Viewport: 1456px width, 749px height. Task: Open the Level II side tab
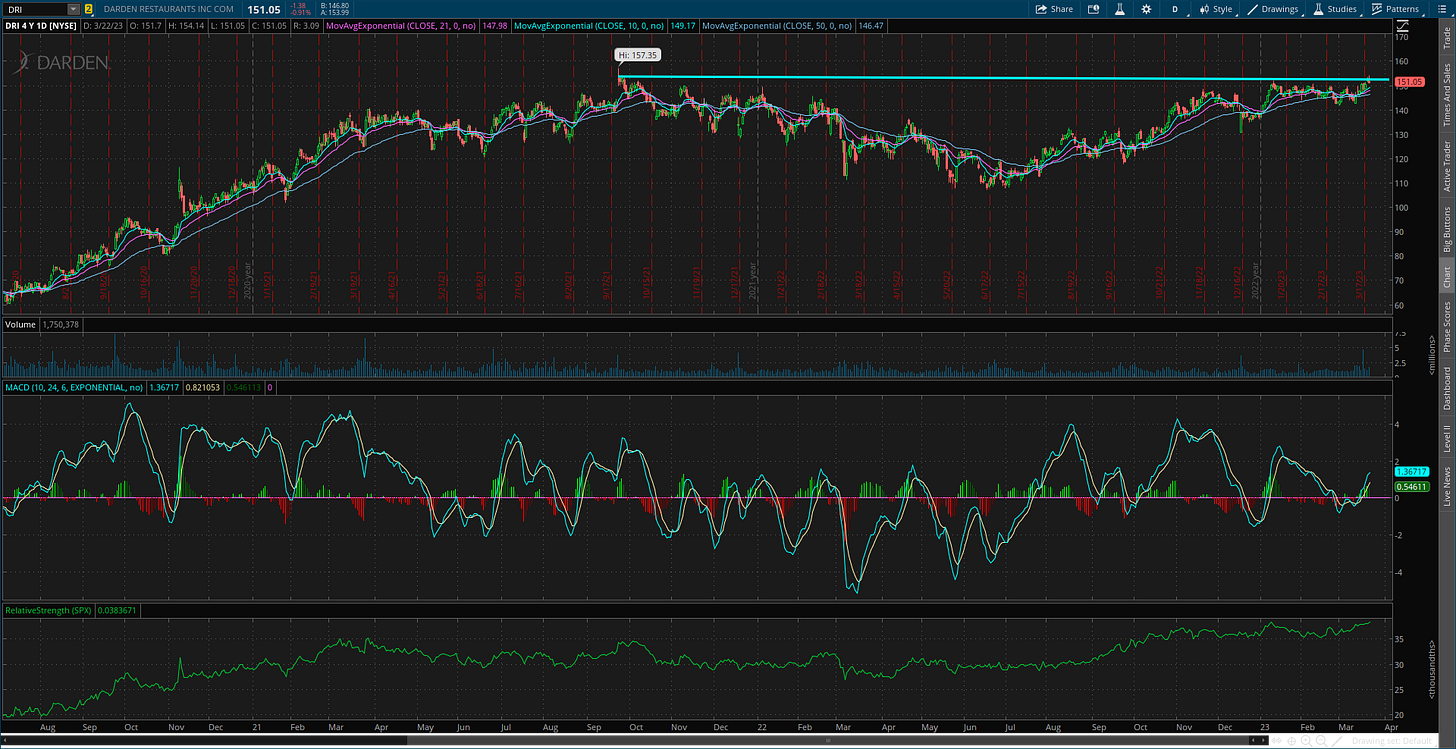coord(1446,437)
